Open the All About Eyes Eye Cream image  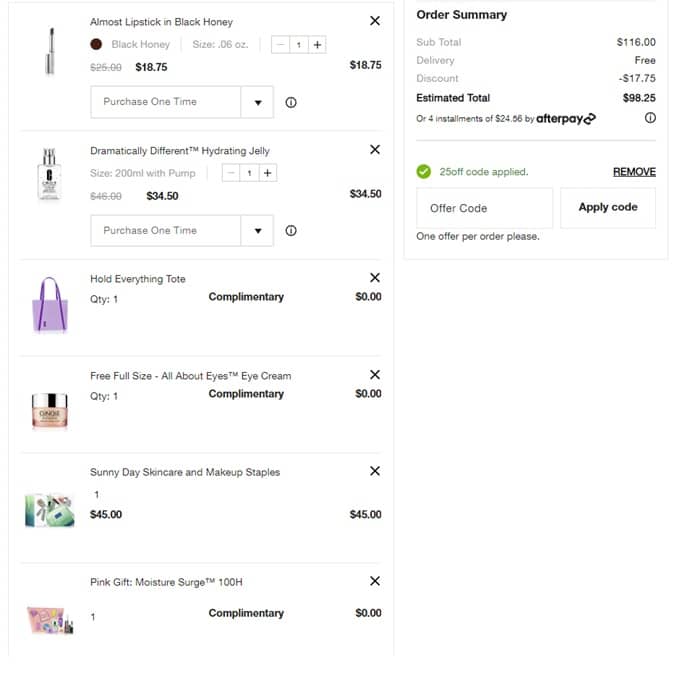pos(49,409)
